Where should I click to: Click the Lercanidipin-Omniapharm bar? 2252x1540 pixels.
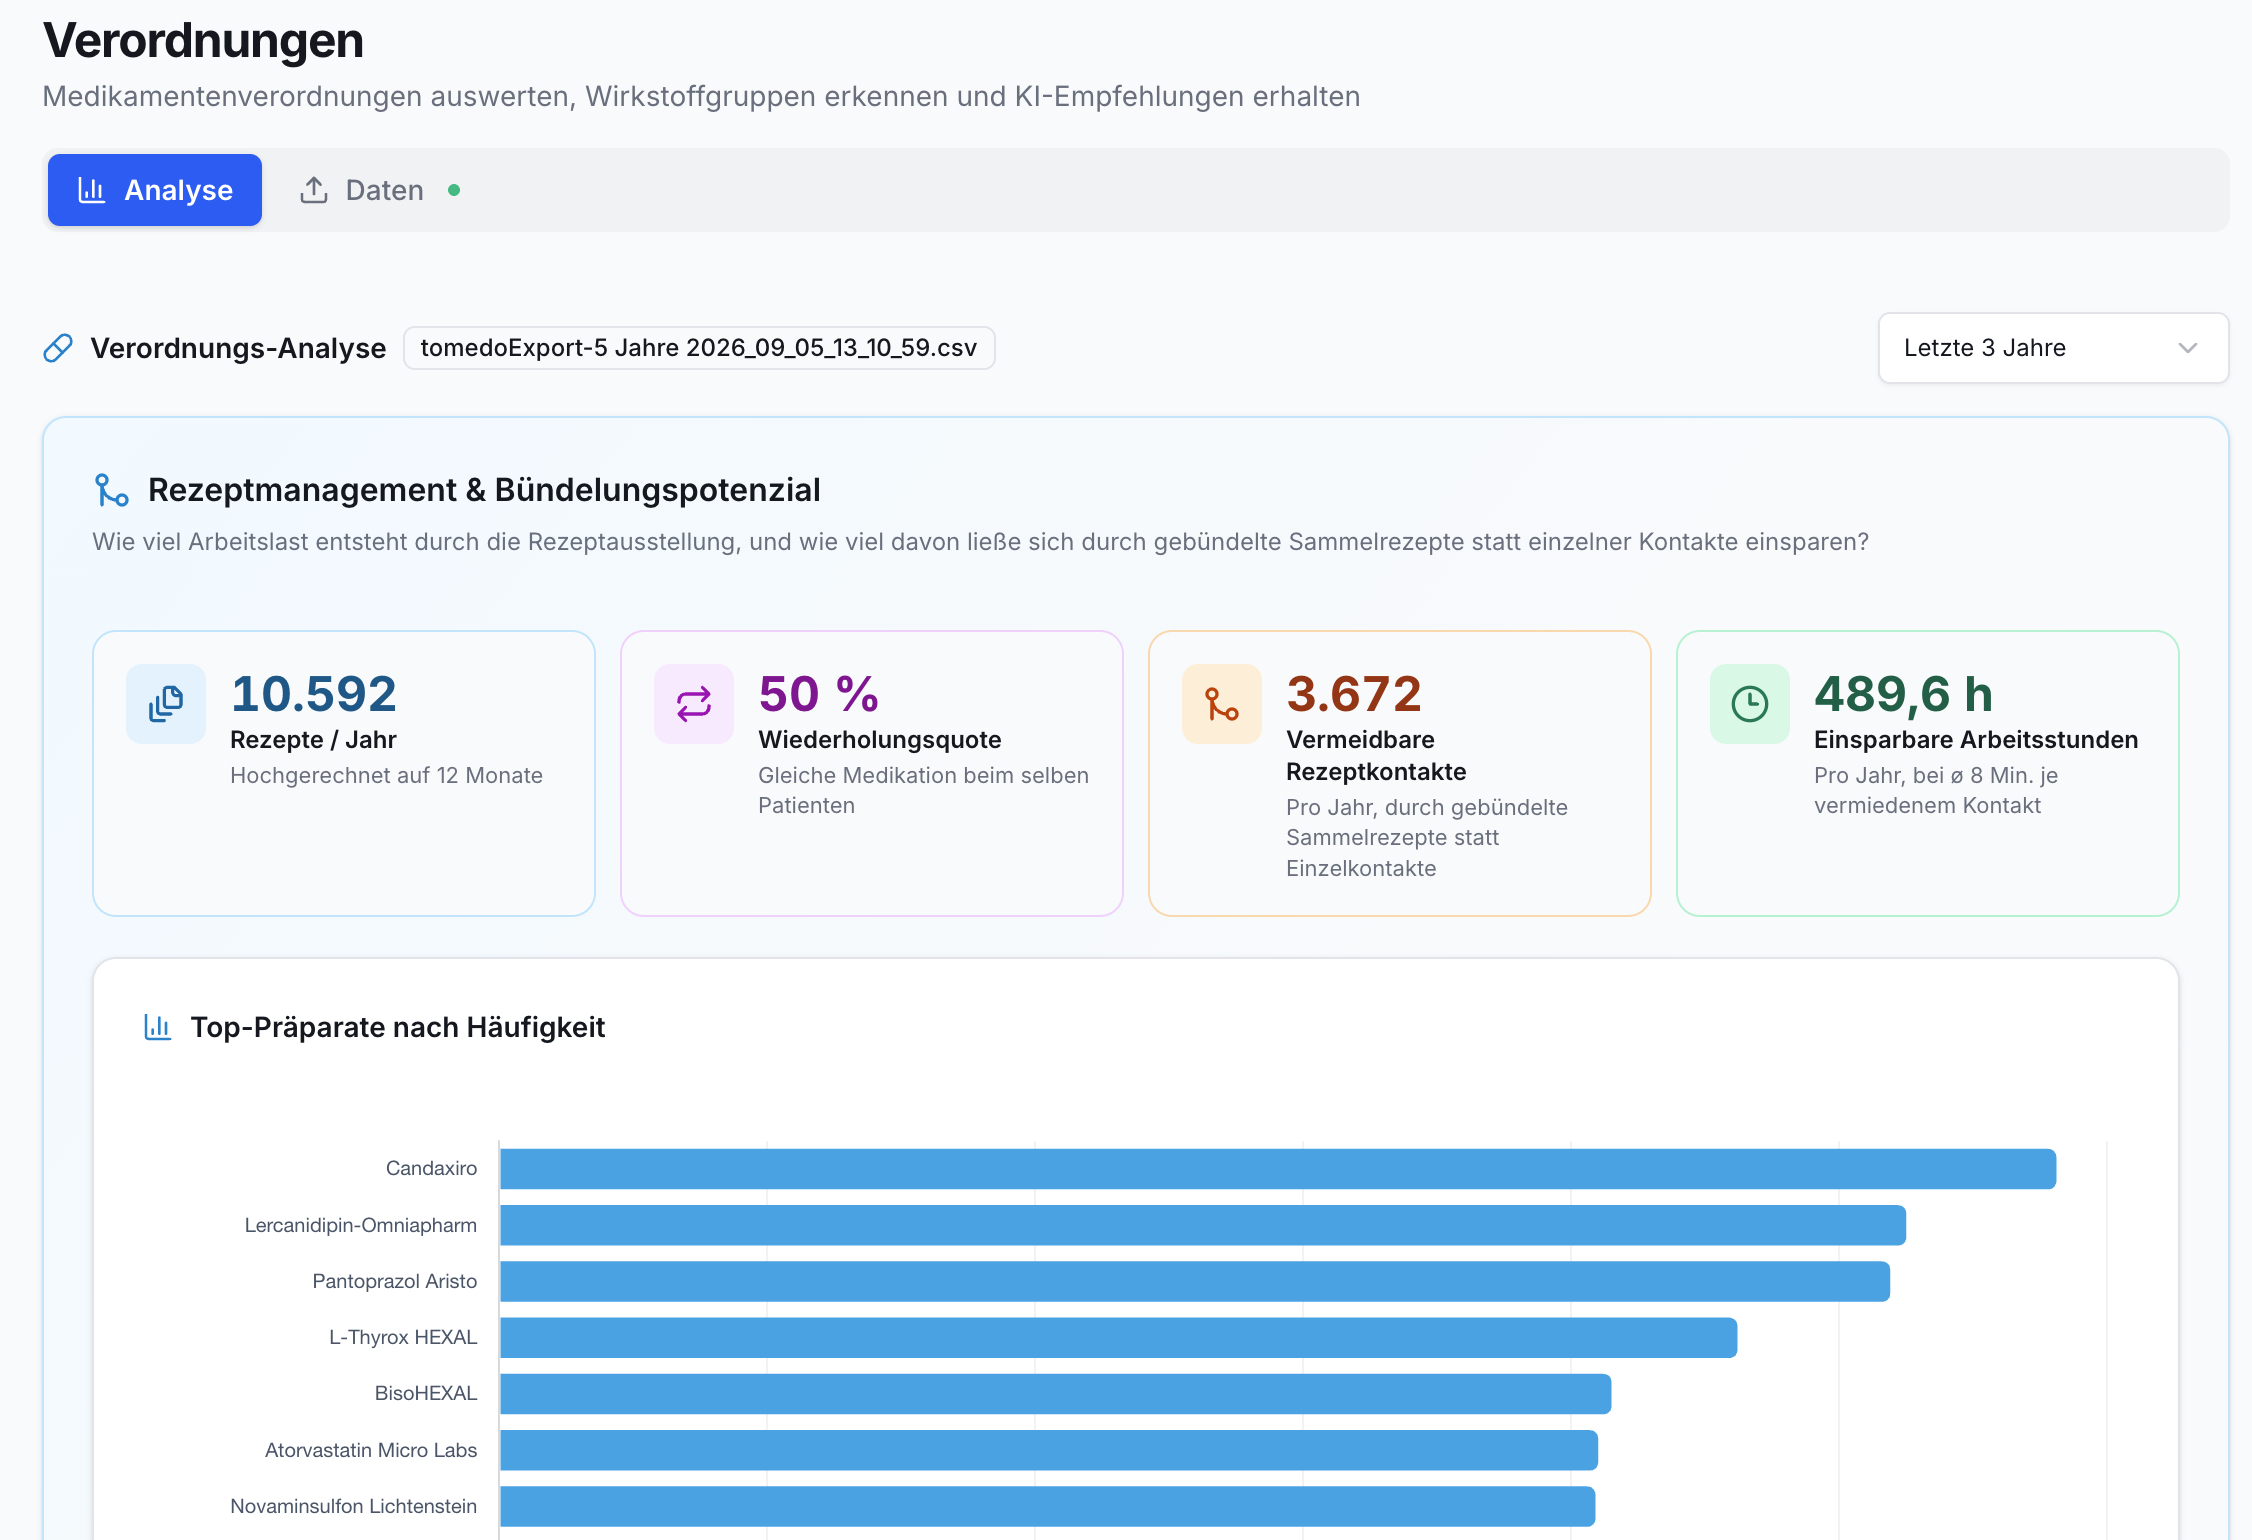point(1203,1225)
